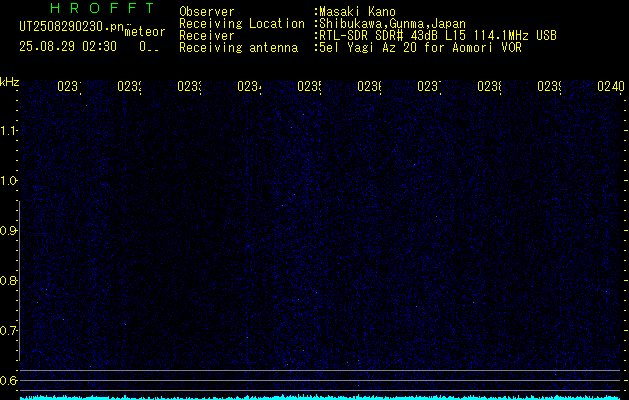Image resolution: width=629 pixels, height=400 pixels.
Task: Click the Receiver label
Action: [x=207, y=36]
